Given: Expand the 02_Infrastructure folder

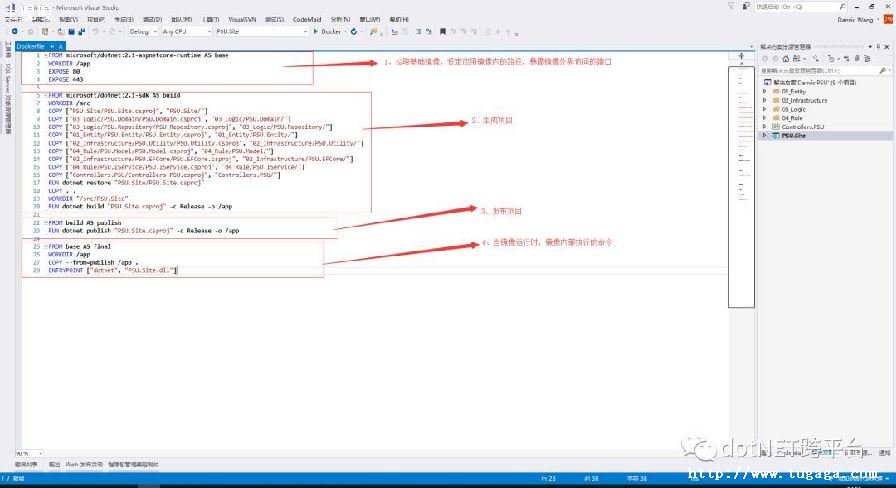Looking at the screenshot, I should click(765, 101).
